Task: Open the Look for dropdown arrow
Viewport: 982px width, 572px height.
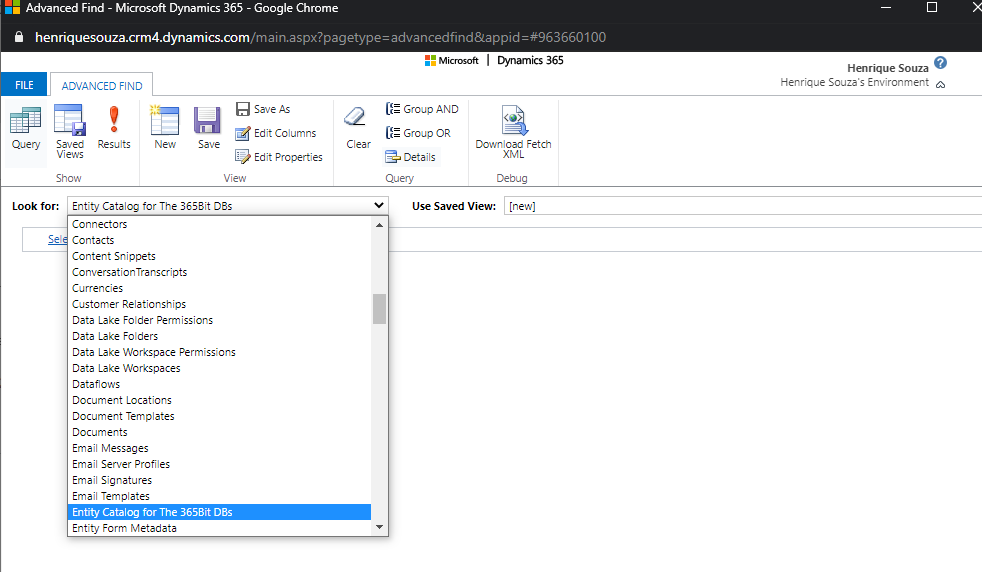Action: pyautogui.click(x=378, y=205)
